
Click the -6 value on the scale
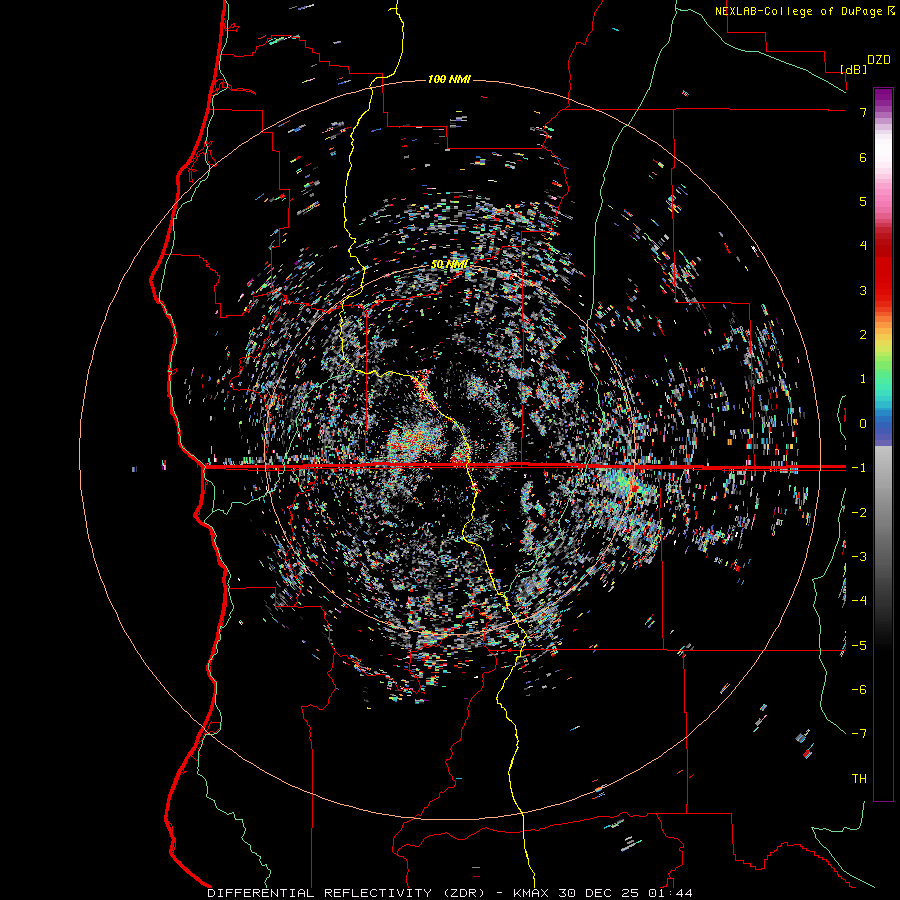click(859, 690)
